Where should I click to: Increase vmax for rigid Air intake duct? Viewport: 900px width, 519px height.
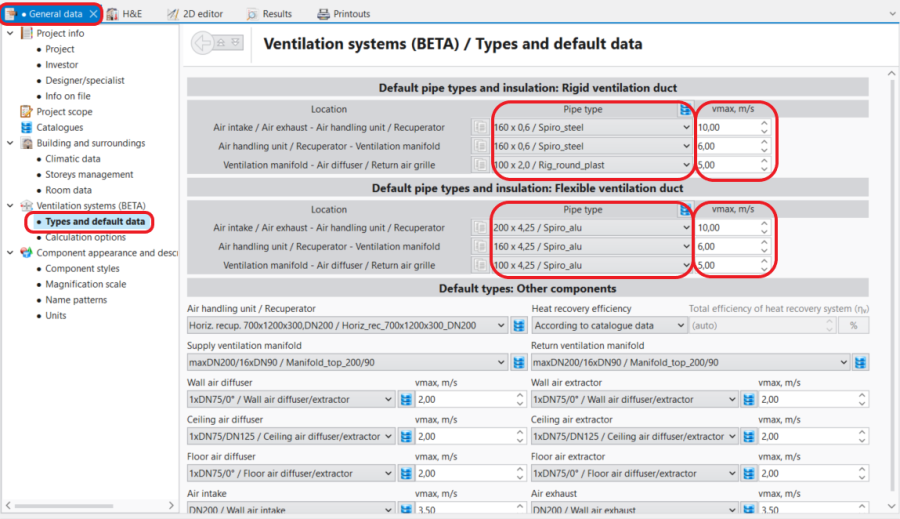tap(765, 124)
